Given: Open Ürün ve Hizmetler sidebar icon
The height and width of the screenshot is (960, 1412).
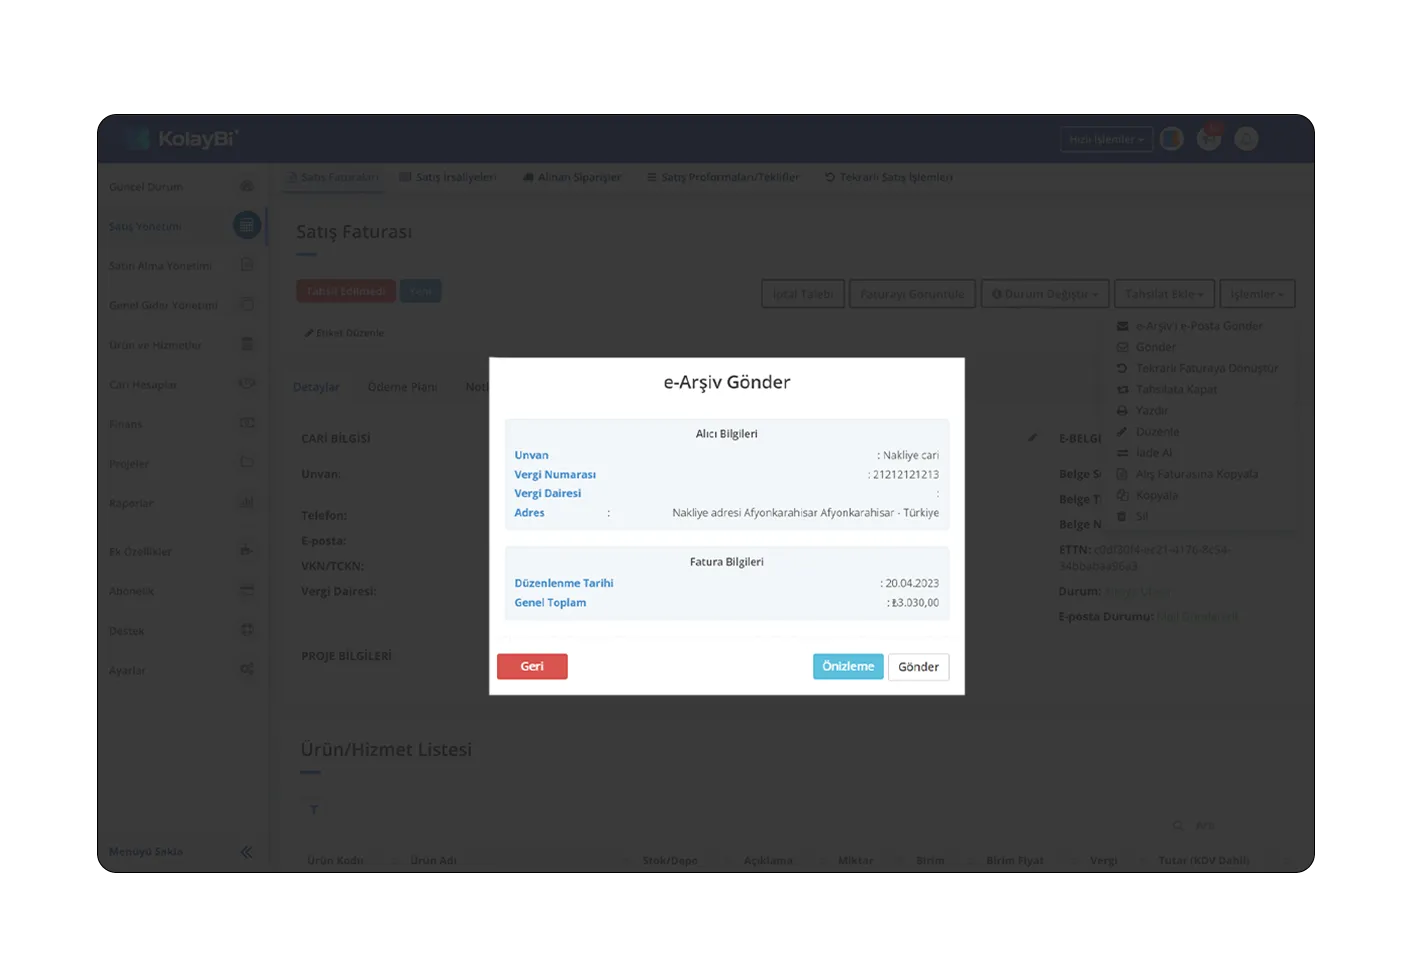Looking at the screenshot, I should pyautogui.click(x=247, y=344).
